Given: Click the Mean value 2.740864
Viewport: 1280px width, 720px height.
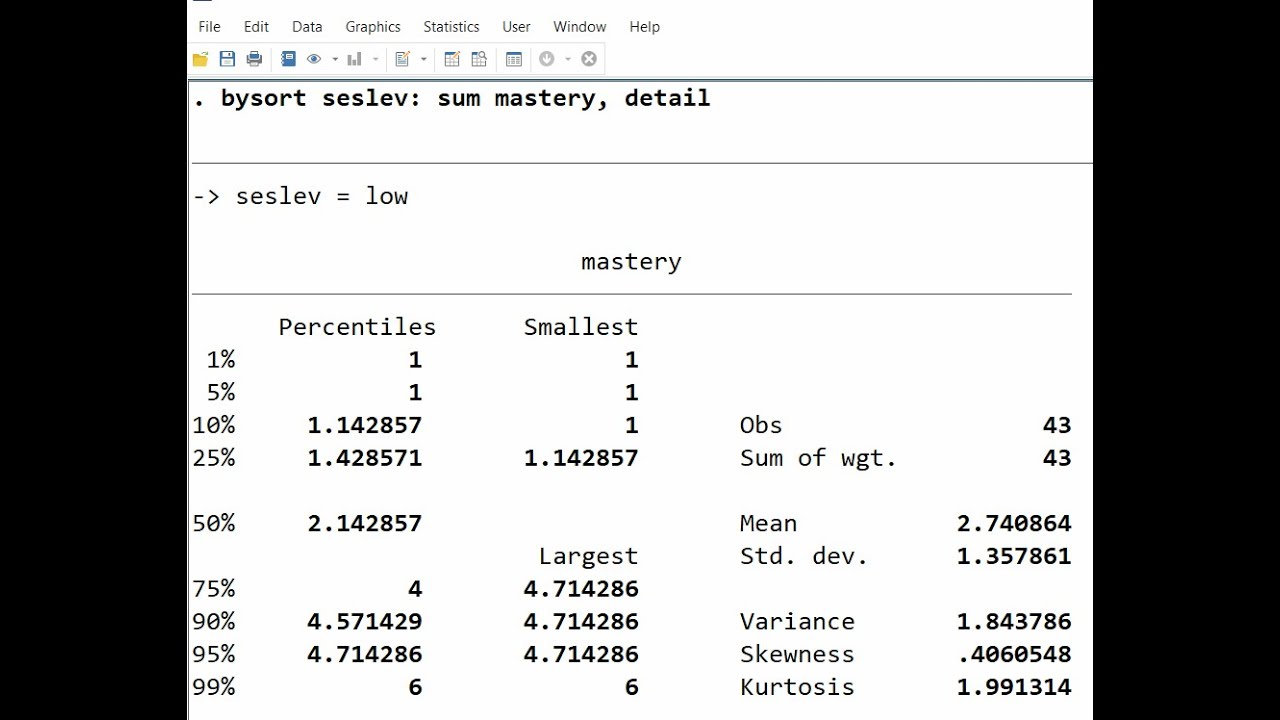Looking at the screenshot, I should tap(1014, 523).
